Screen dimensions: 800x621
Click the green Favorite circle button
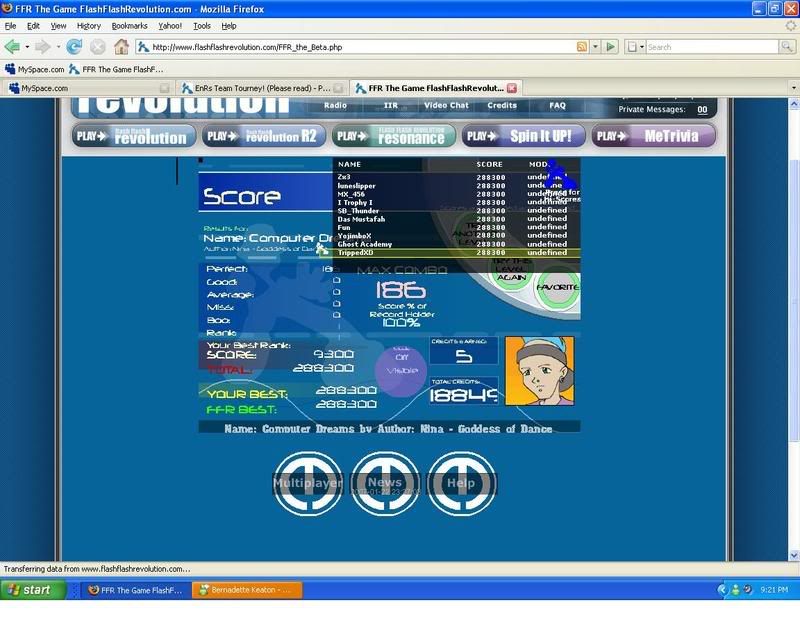pyautogui.click(x=557, y=288)
